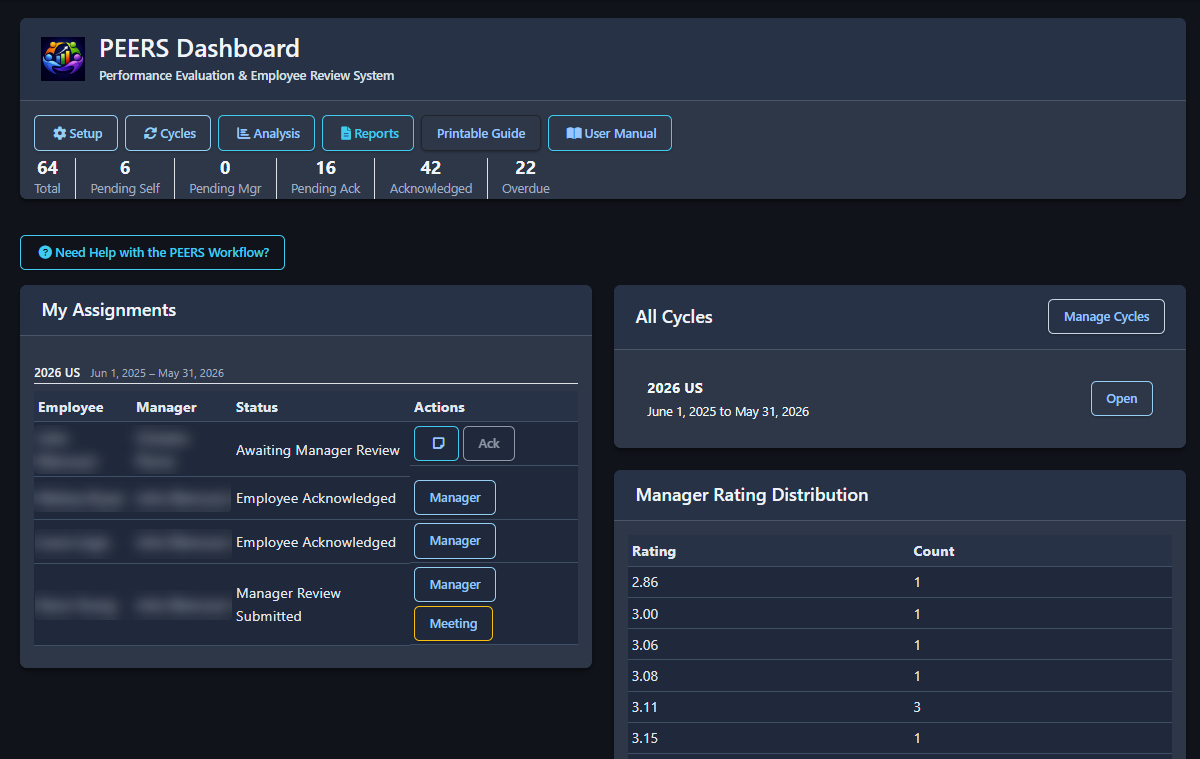Click rating value 3.08

pyautogui.click(x=645, y=675)
